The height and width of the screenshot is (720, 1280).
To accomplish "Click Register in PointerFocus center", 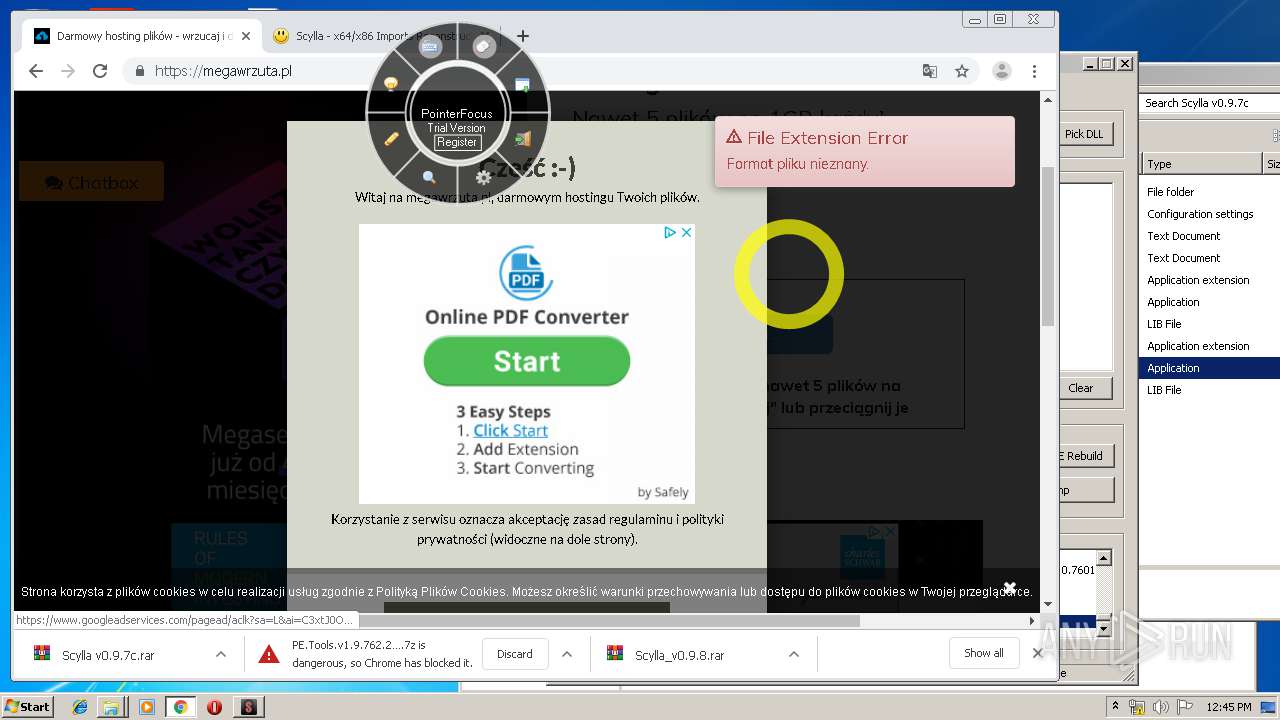I will 456,142.
